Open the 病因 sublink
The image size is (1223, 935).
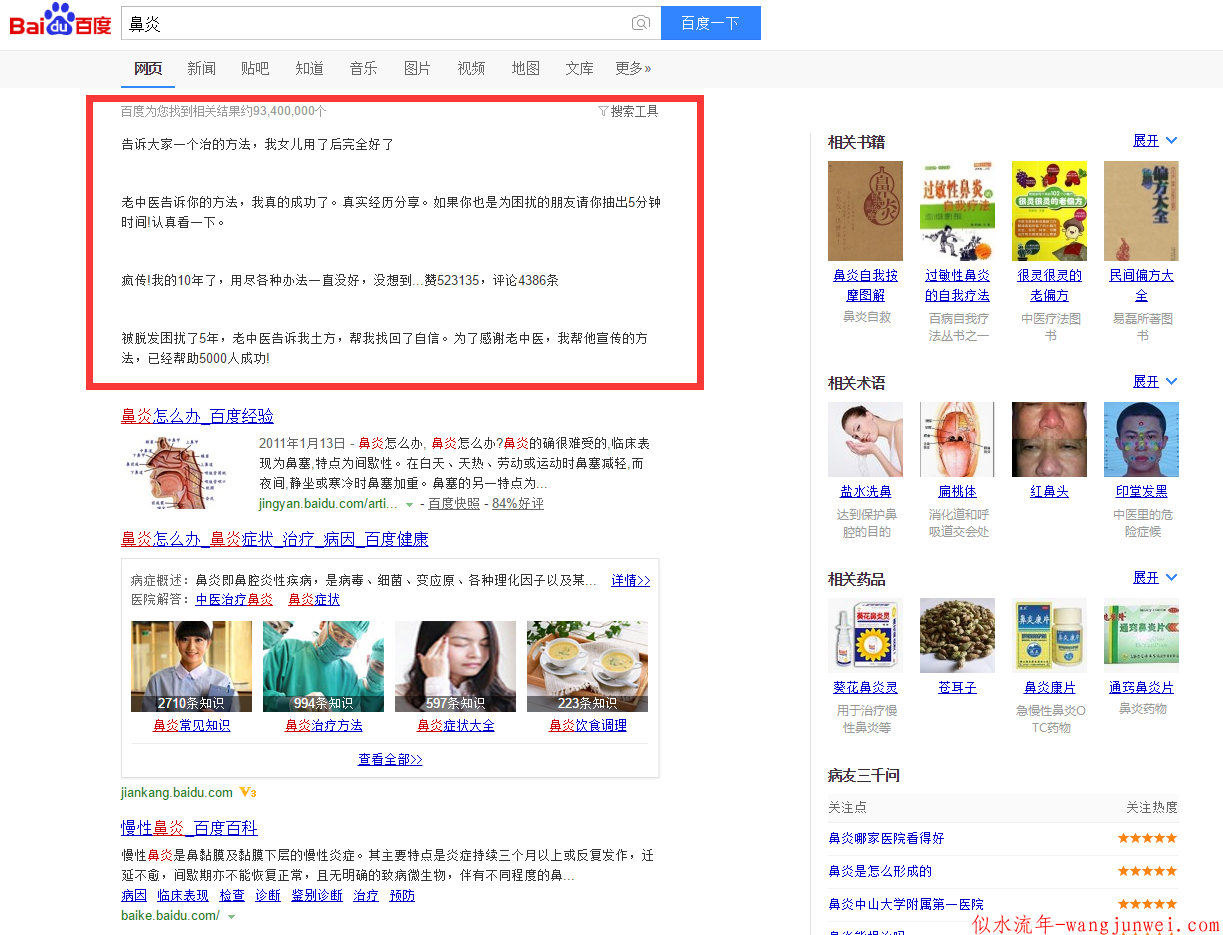point(134,896)
